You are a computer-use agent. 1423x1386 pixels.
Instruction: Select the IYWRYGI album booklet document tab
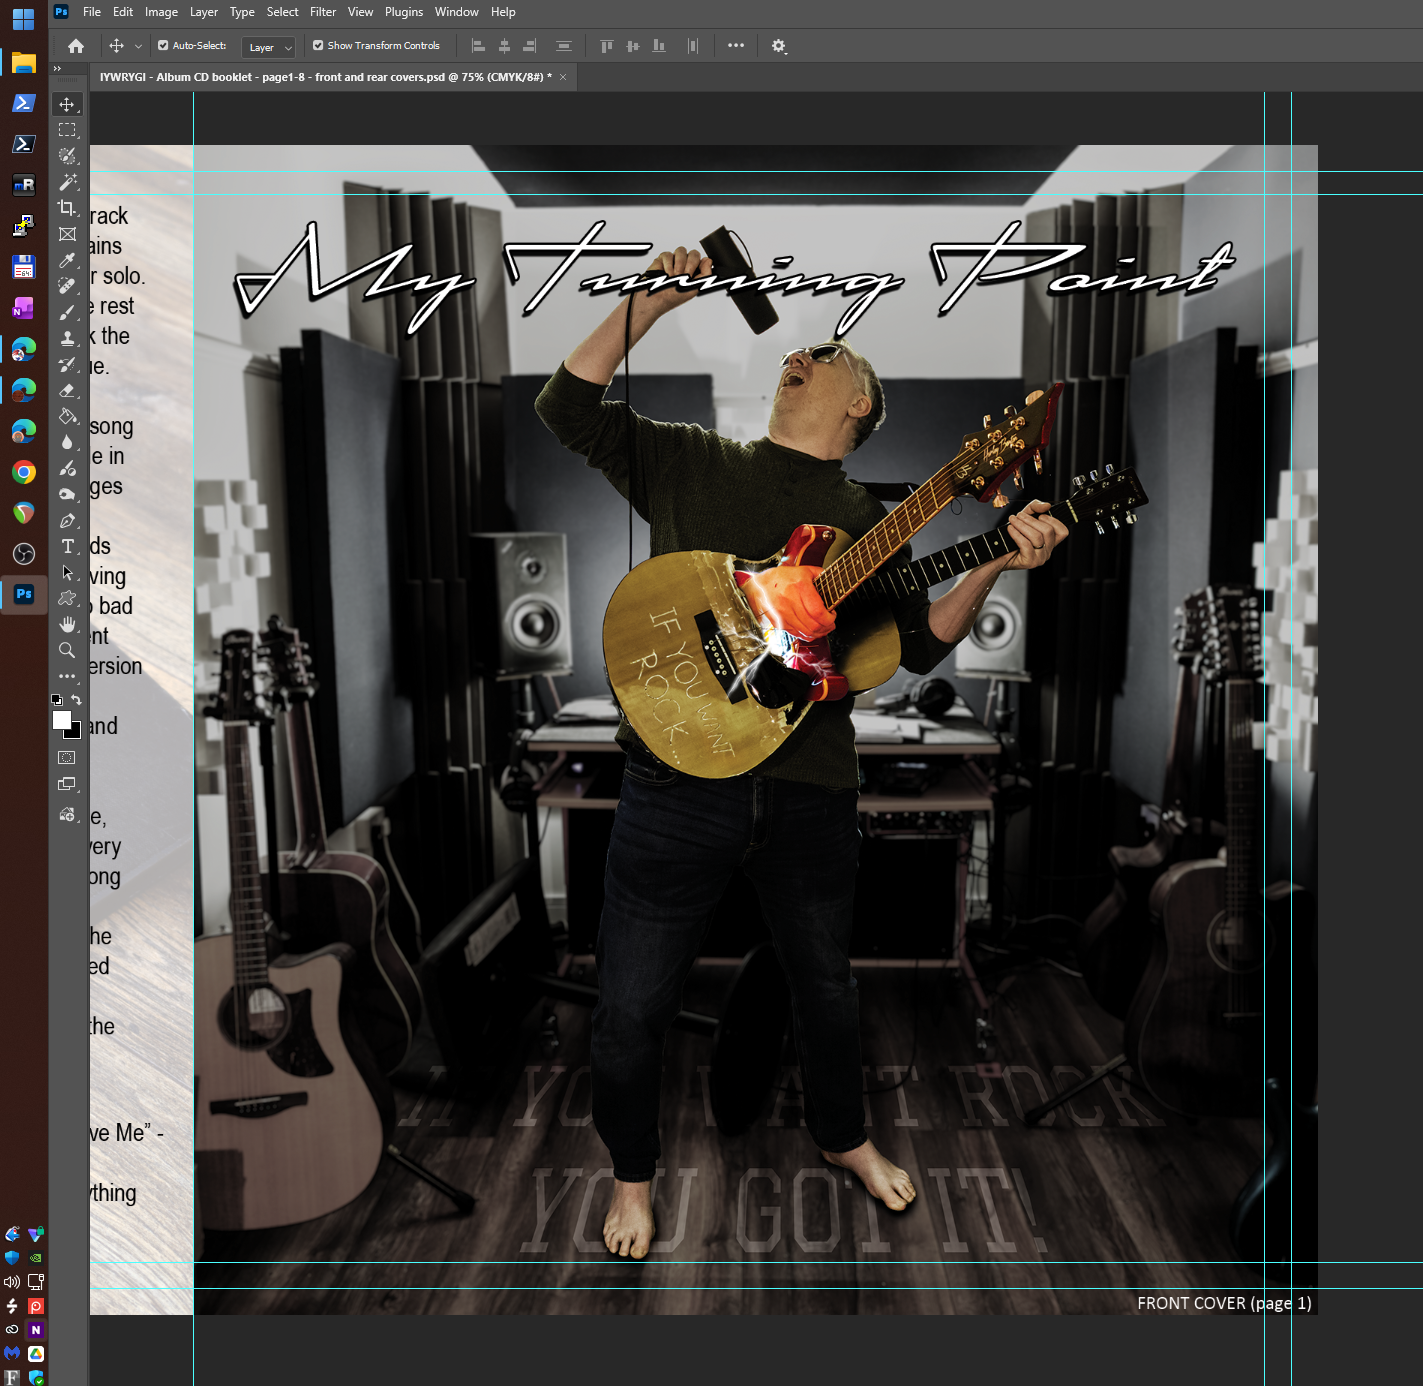pyautogui.click(x=325, y=77)
